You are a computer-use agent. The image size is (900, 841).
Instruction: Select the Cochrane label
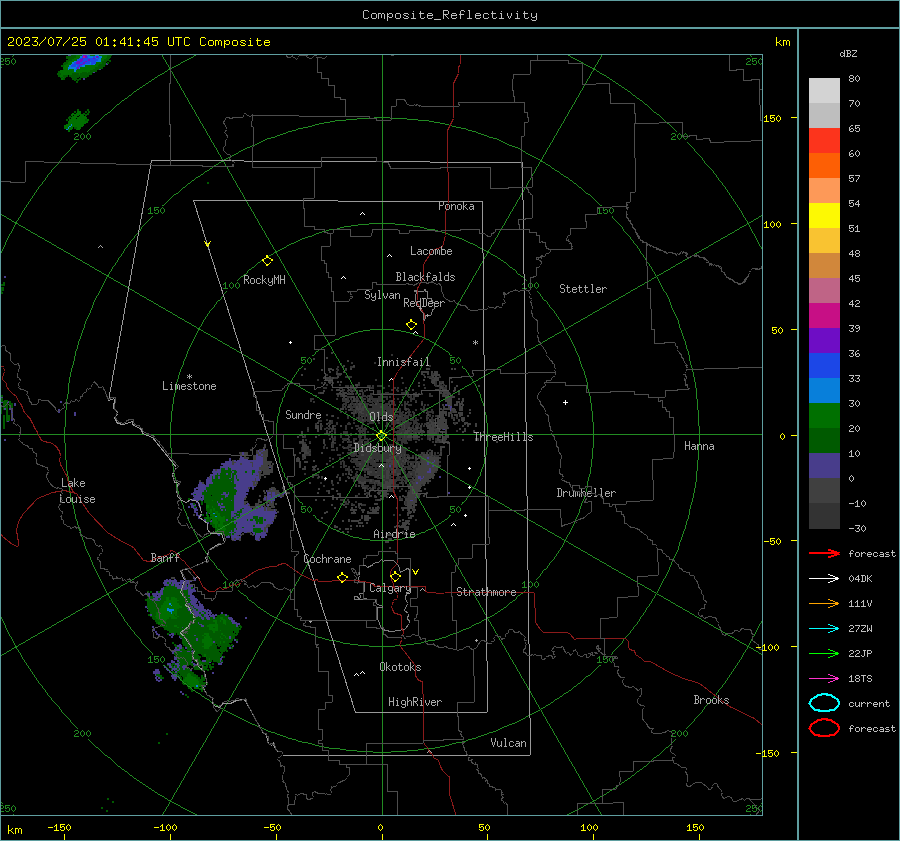[x=327, y=559]
